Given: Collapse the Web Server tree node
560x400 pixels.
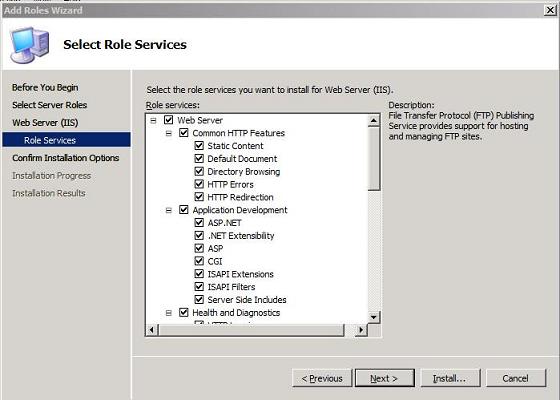Looking at the screenshot, I should click(153, 120).
